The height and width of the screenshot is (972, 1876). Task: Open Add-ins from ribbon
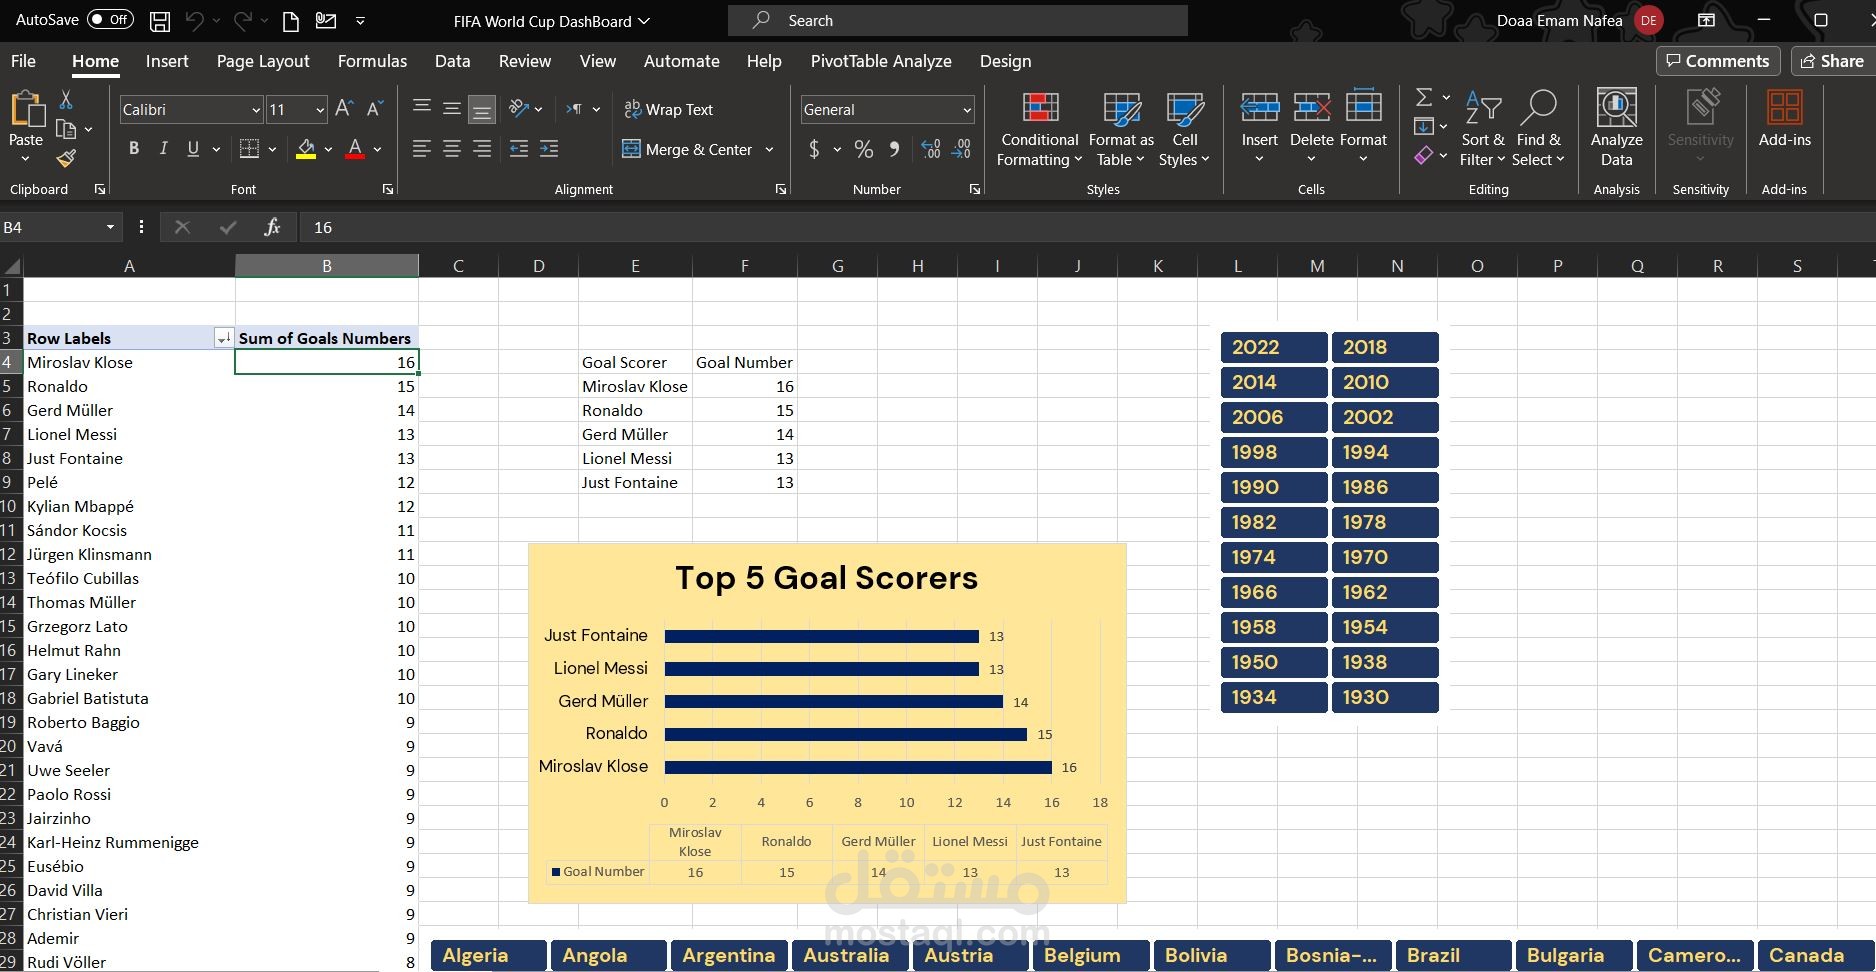pos(1785,120)
